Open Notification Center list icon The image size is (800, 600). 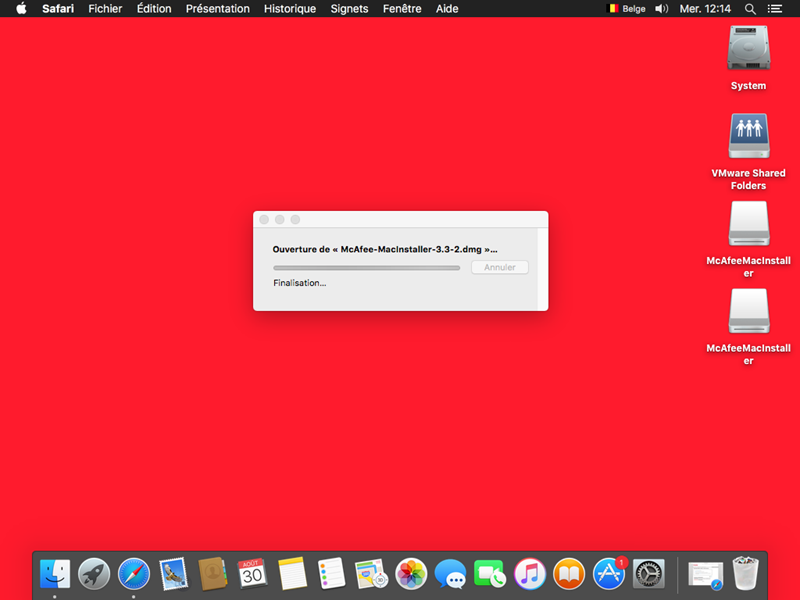(x=775, y=9)
